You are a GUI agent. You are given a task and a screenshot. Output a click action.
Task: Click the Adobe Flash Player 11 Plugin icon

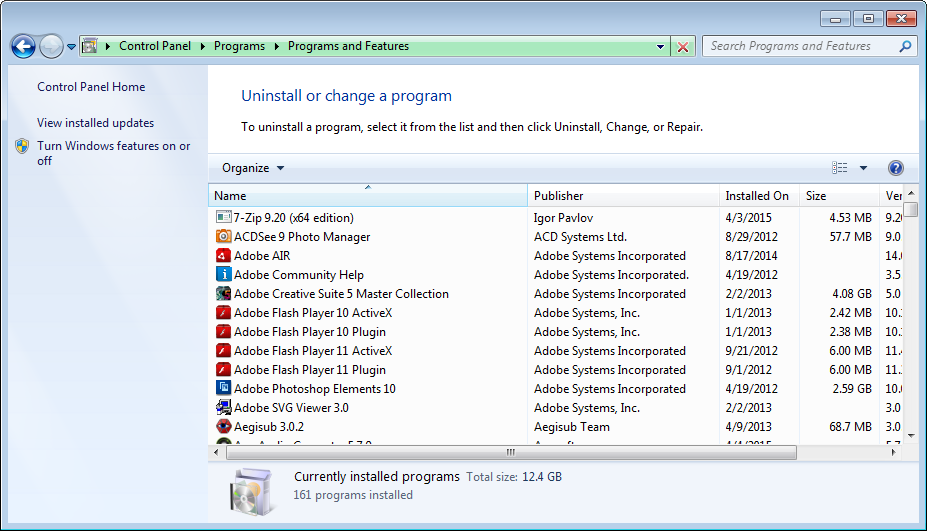click(223, 370)
